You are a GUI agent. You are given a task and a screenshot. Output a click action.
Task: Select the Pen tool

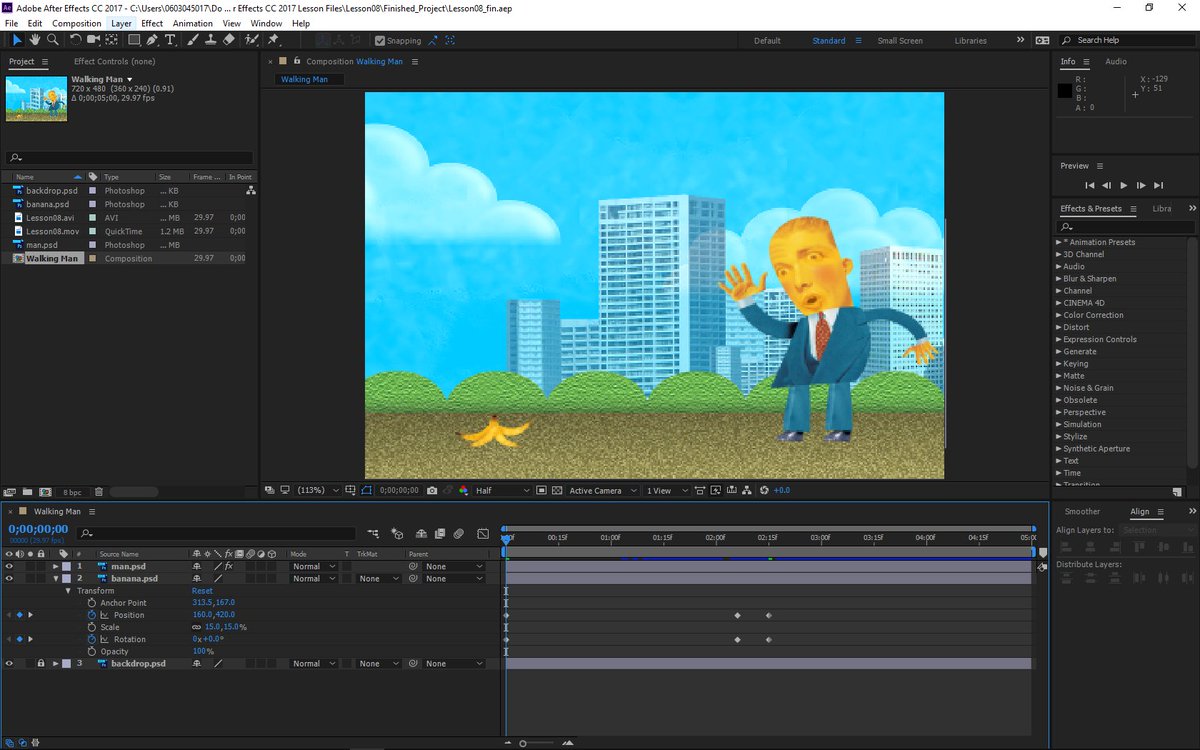click(152, 40)
